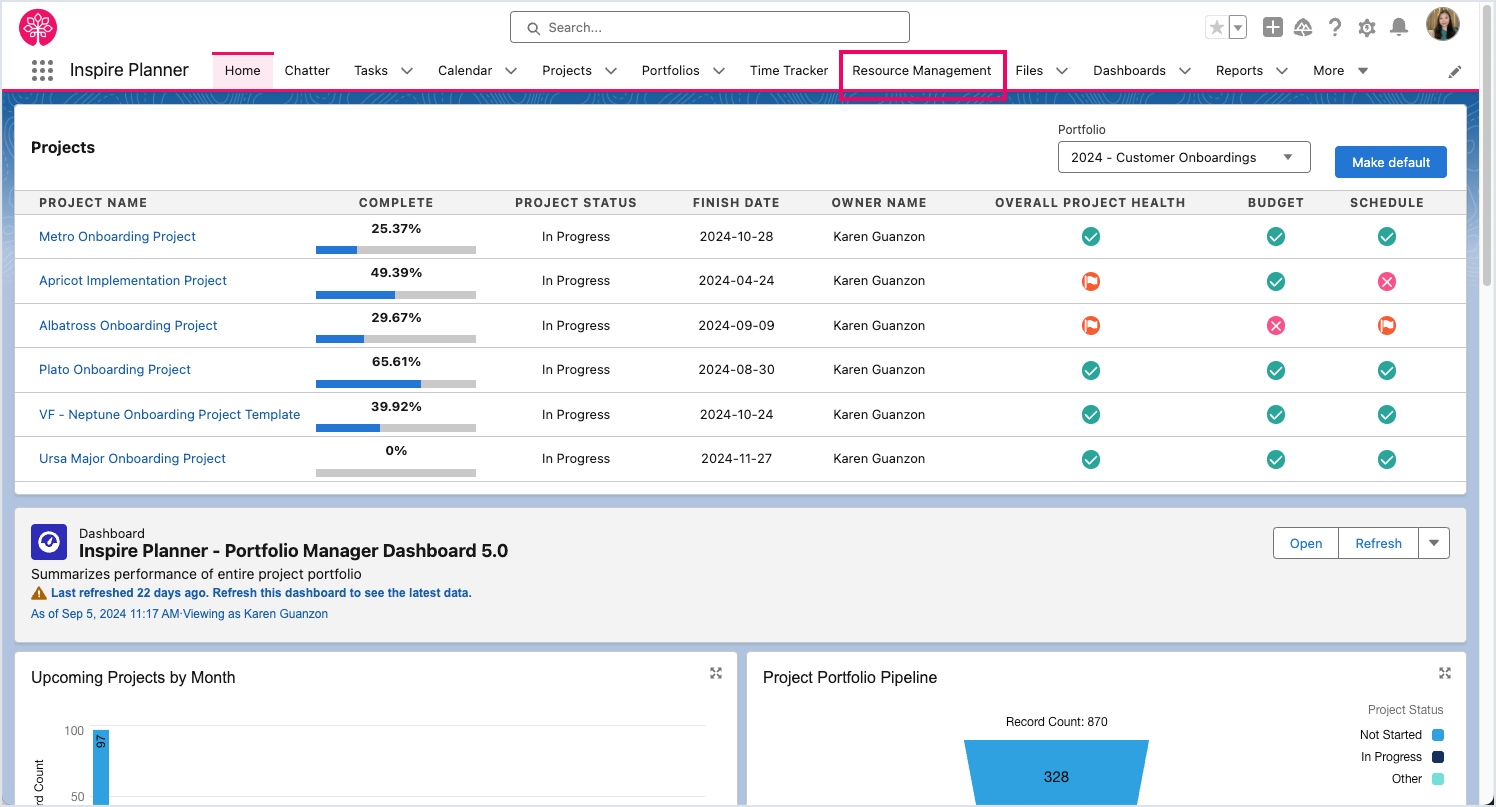This screenshot has height=807, width=1496.
Task: Click Albatross project's budget X icon
Action: pyautogui.click(x=1276, y=326)
